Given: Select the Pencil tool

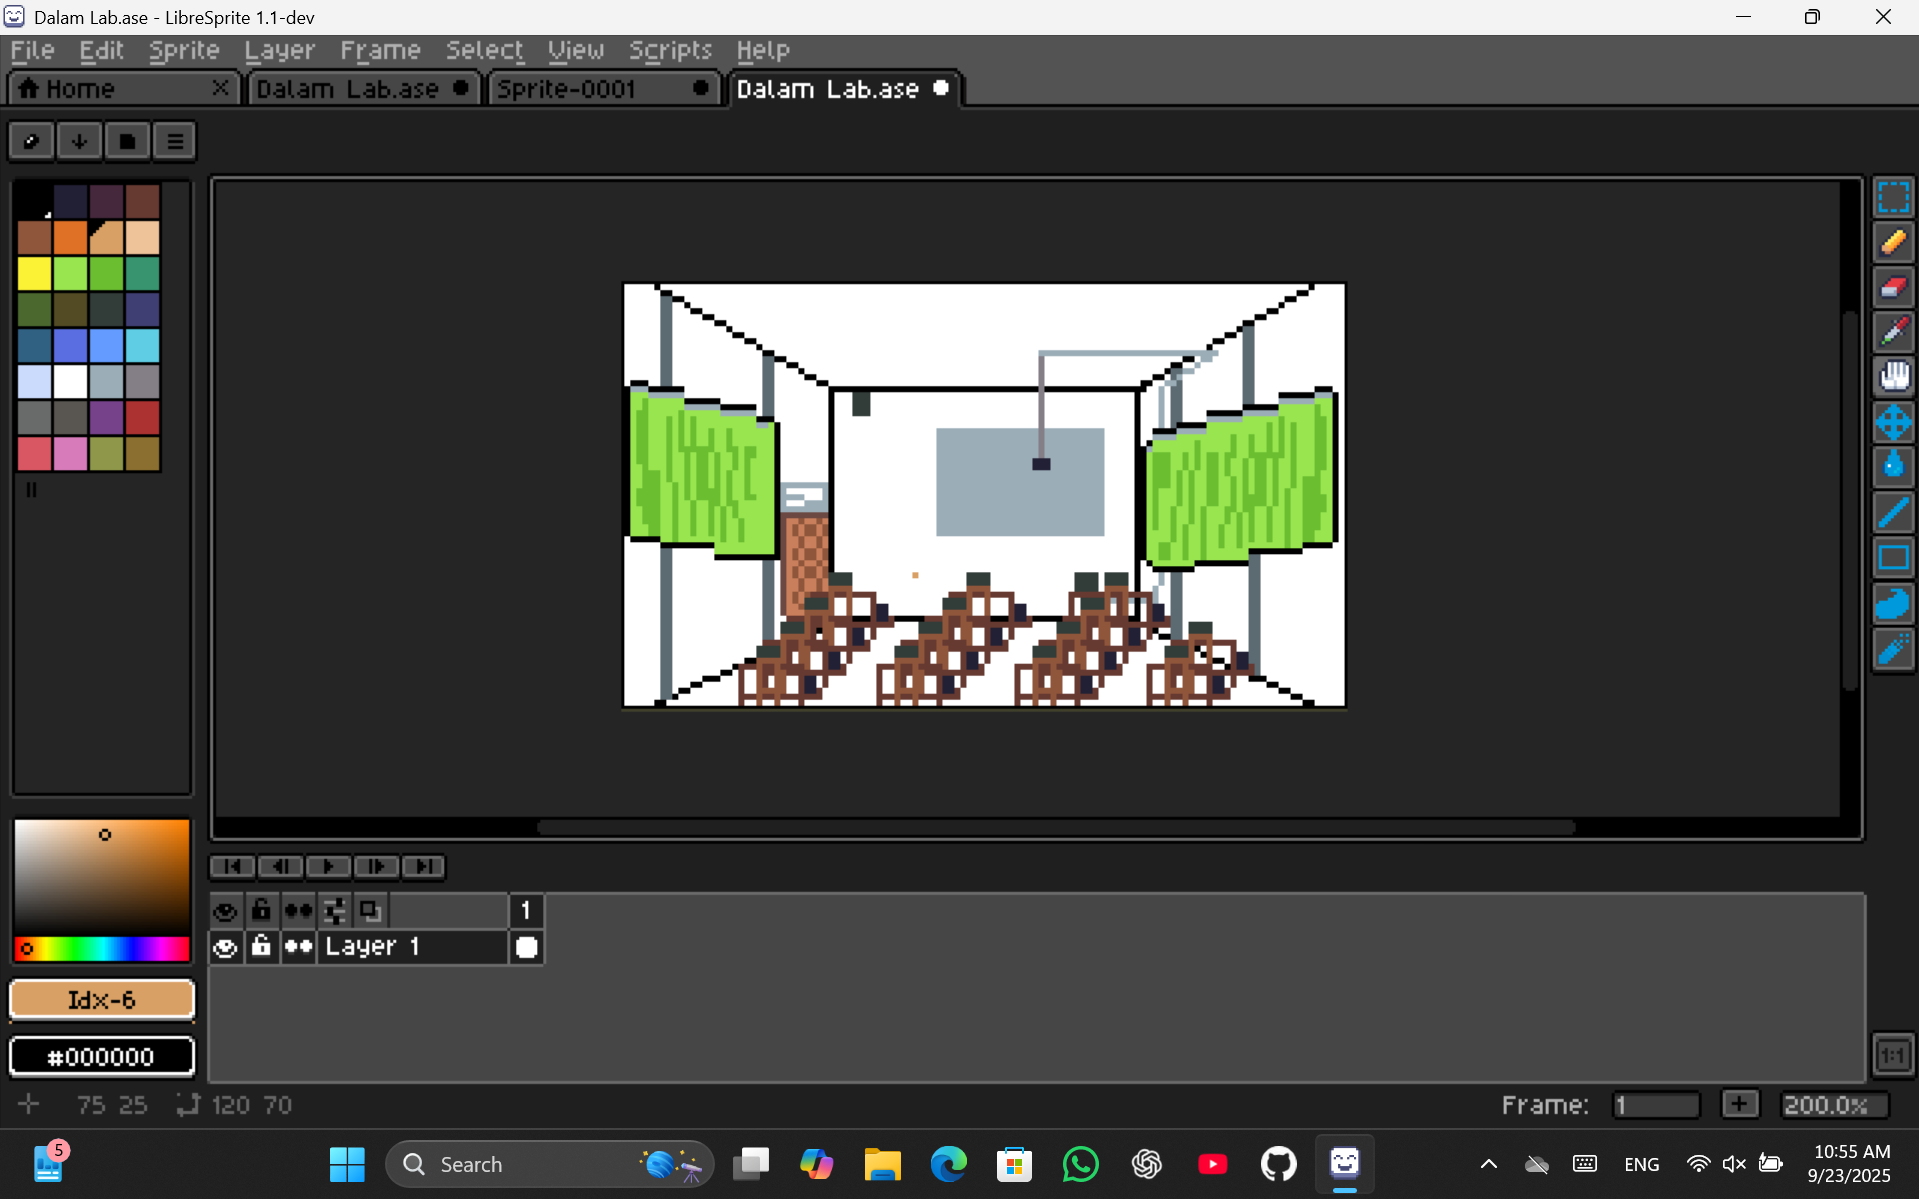Looking at the screenshot, I should [1892, 243].
